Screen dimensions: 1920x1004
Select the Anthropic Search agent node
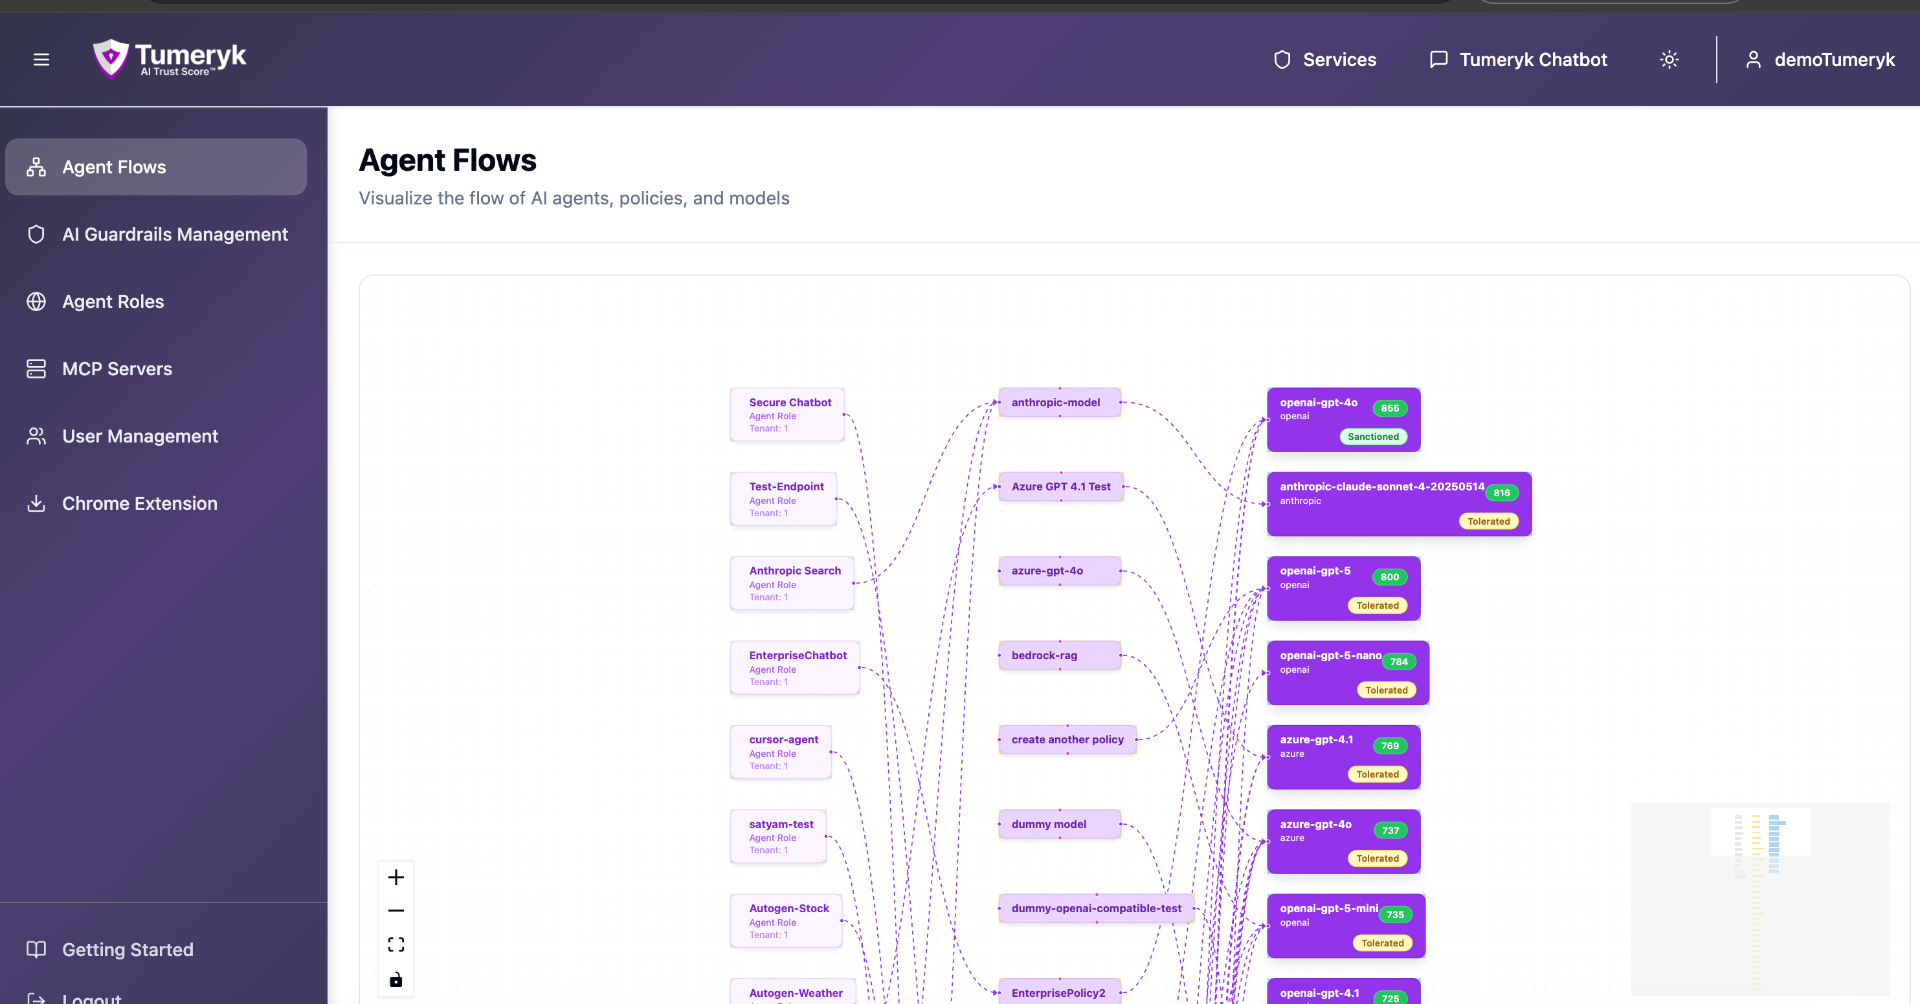pos(793,583)
